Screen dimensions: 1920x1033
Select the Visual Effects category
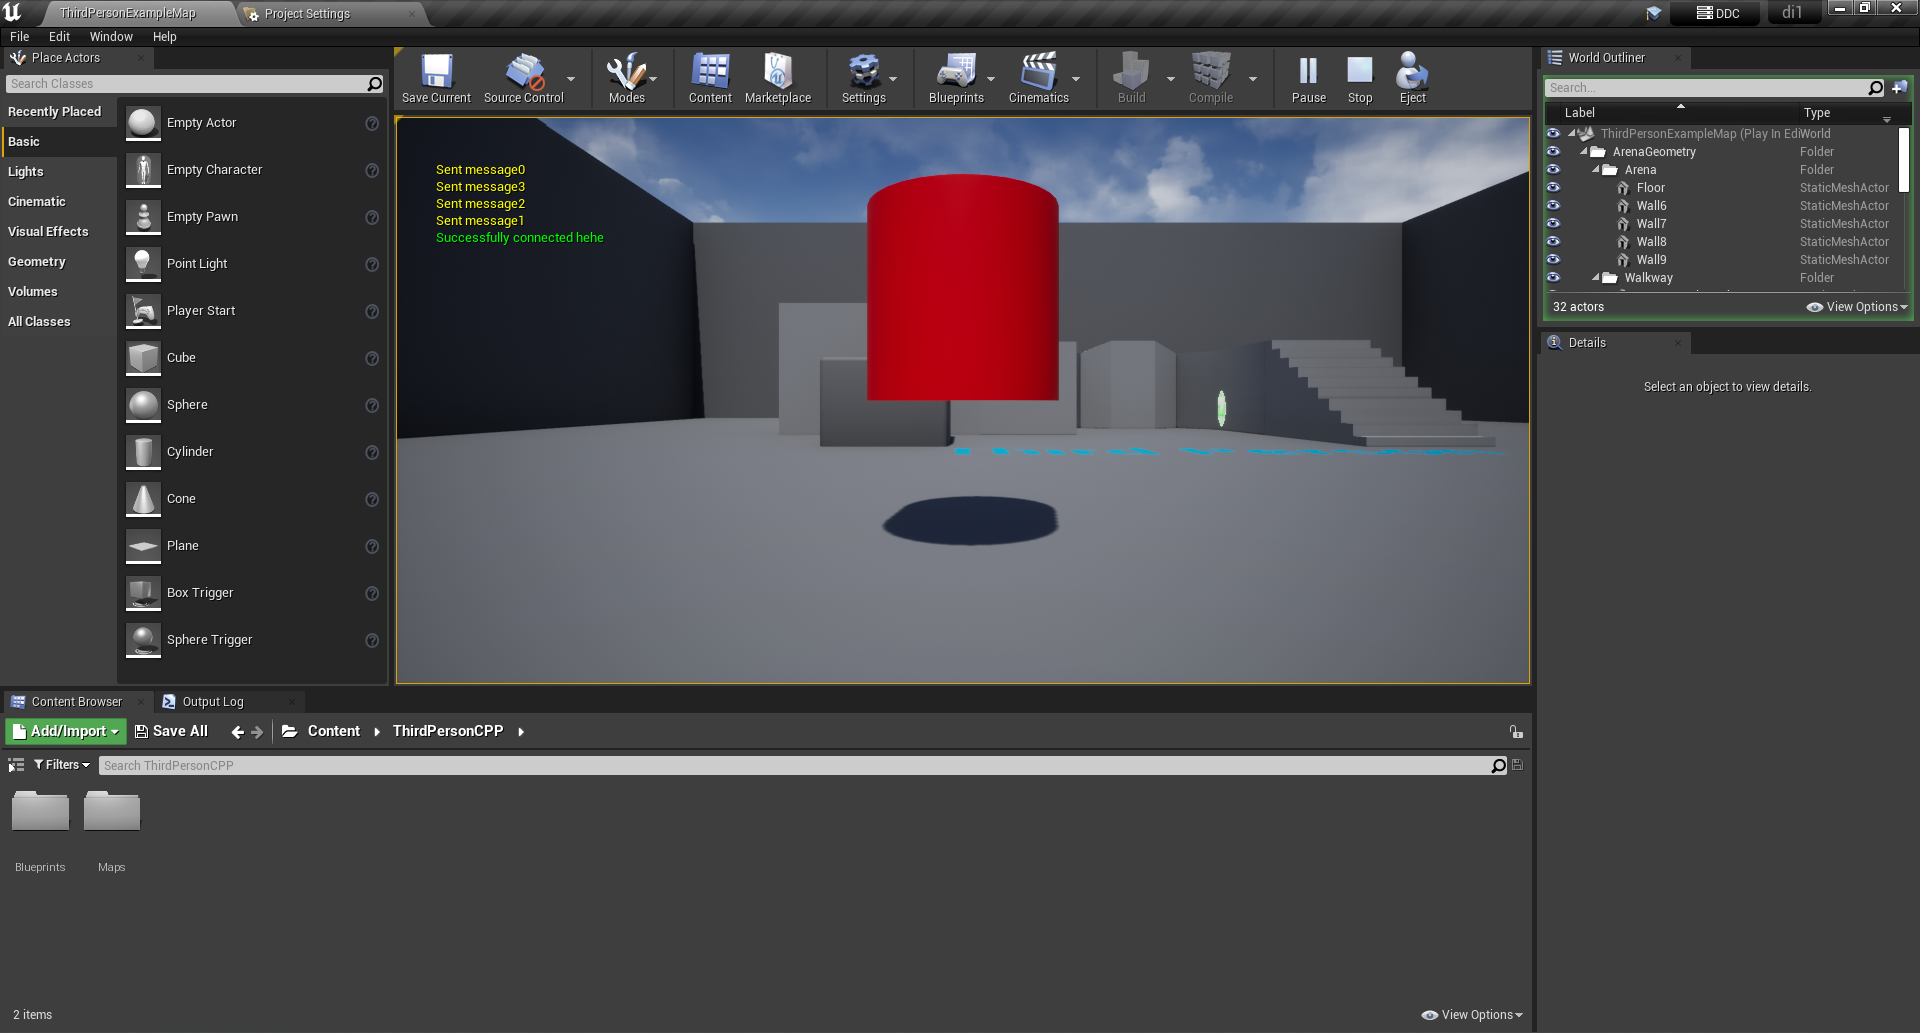click(x=48, y=232)
